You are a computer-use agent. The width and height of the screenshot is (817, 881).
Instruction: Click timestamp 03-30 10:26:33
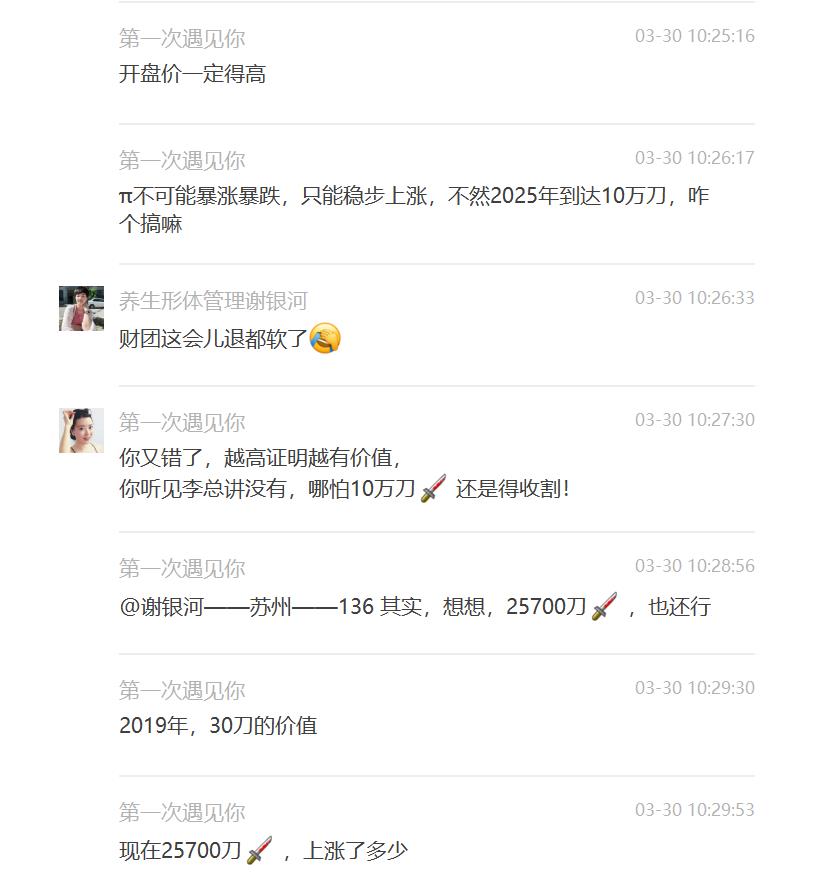(x=695, y=297)
